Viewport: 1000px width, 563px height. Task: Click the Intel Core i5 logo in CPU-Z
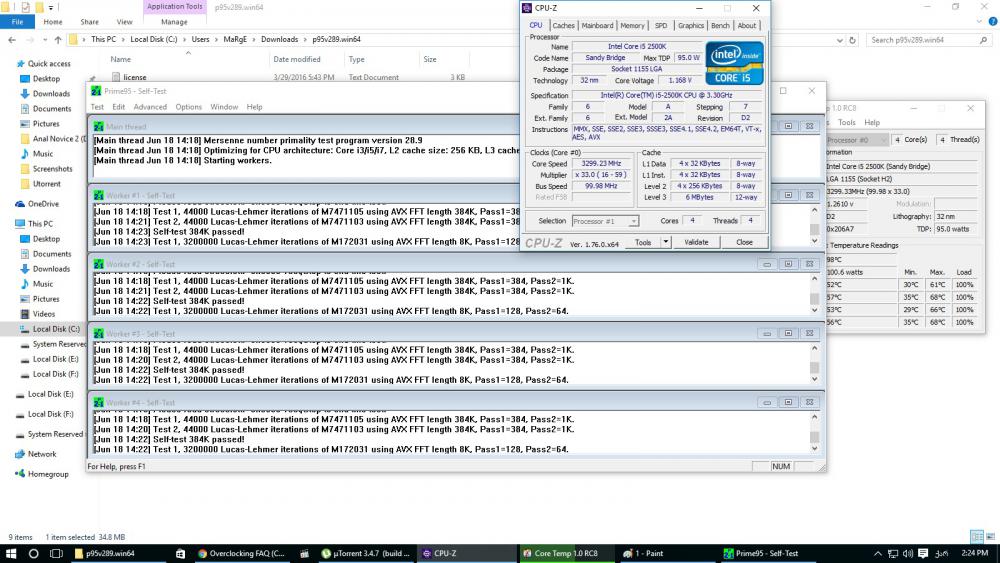[735, 62]
